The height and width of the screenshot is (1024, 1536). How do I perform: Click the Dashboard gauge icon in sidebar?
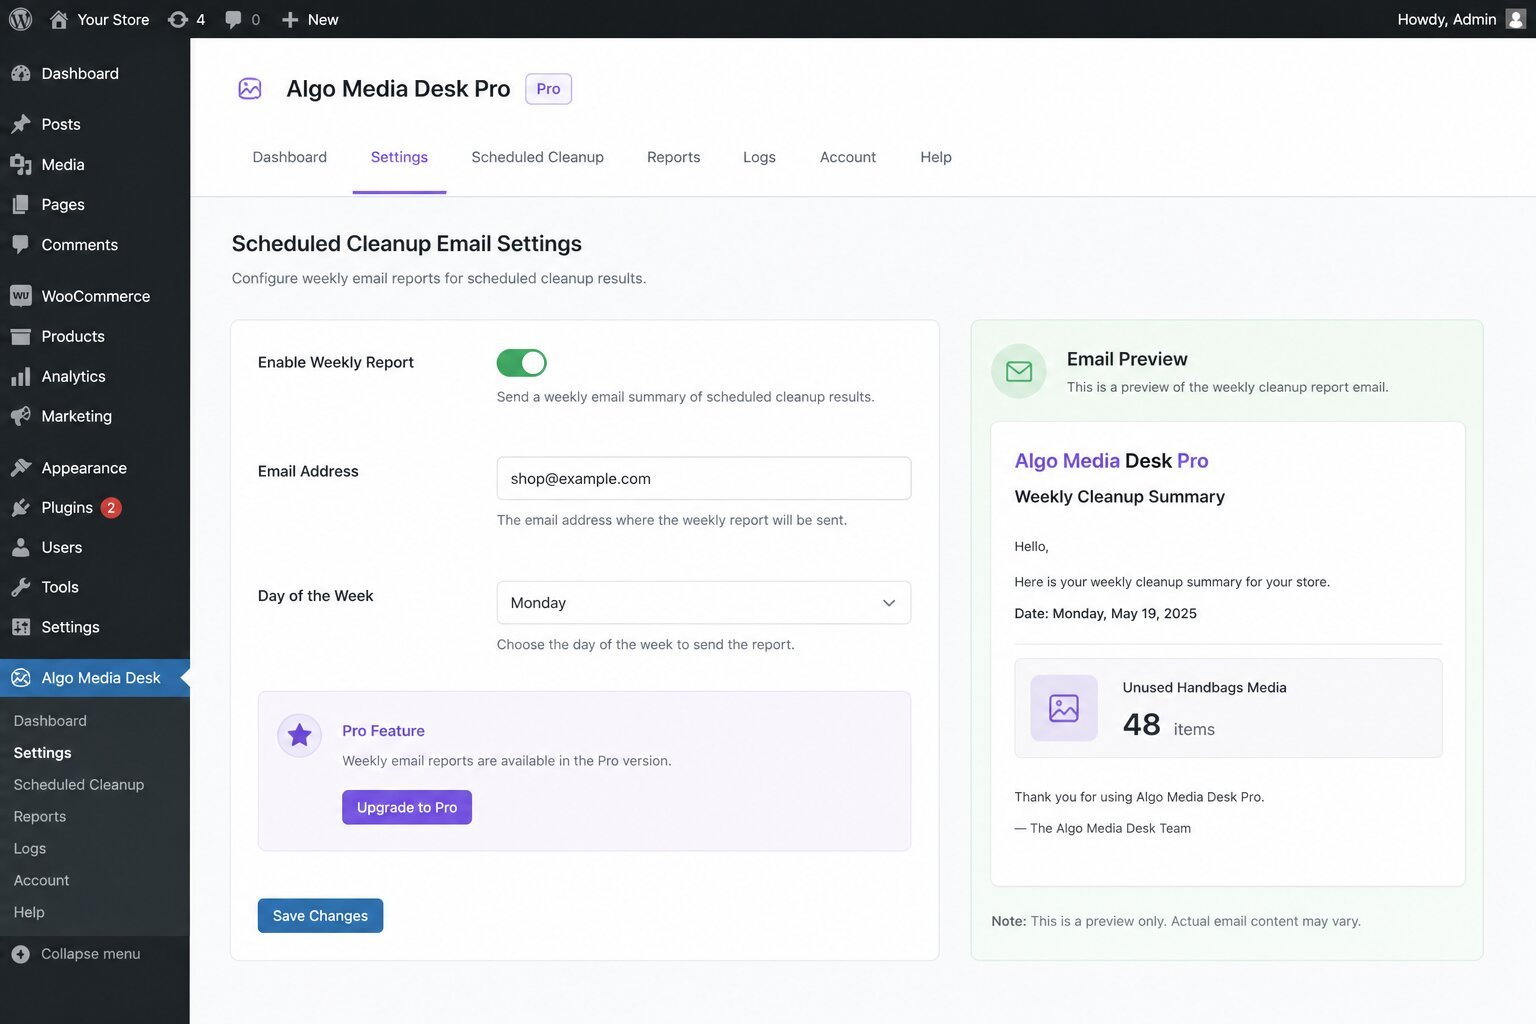pyautogui.click(x=21, y=73)
